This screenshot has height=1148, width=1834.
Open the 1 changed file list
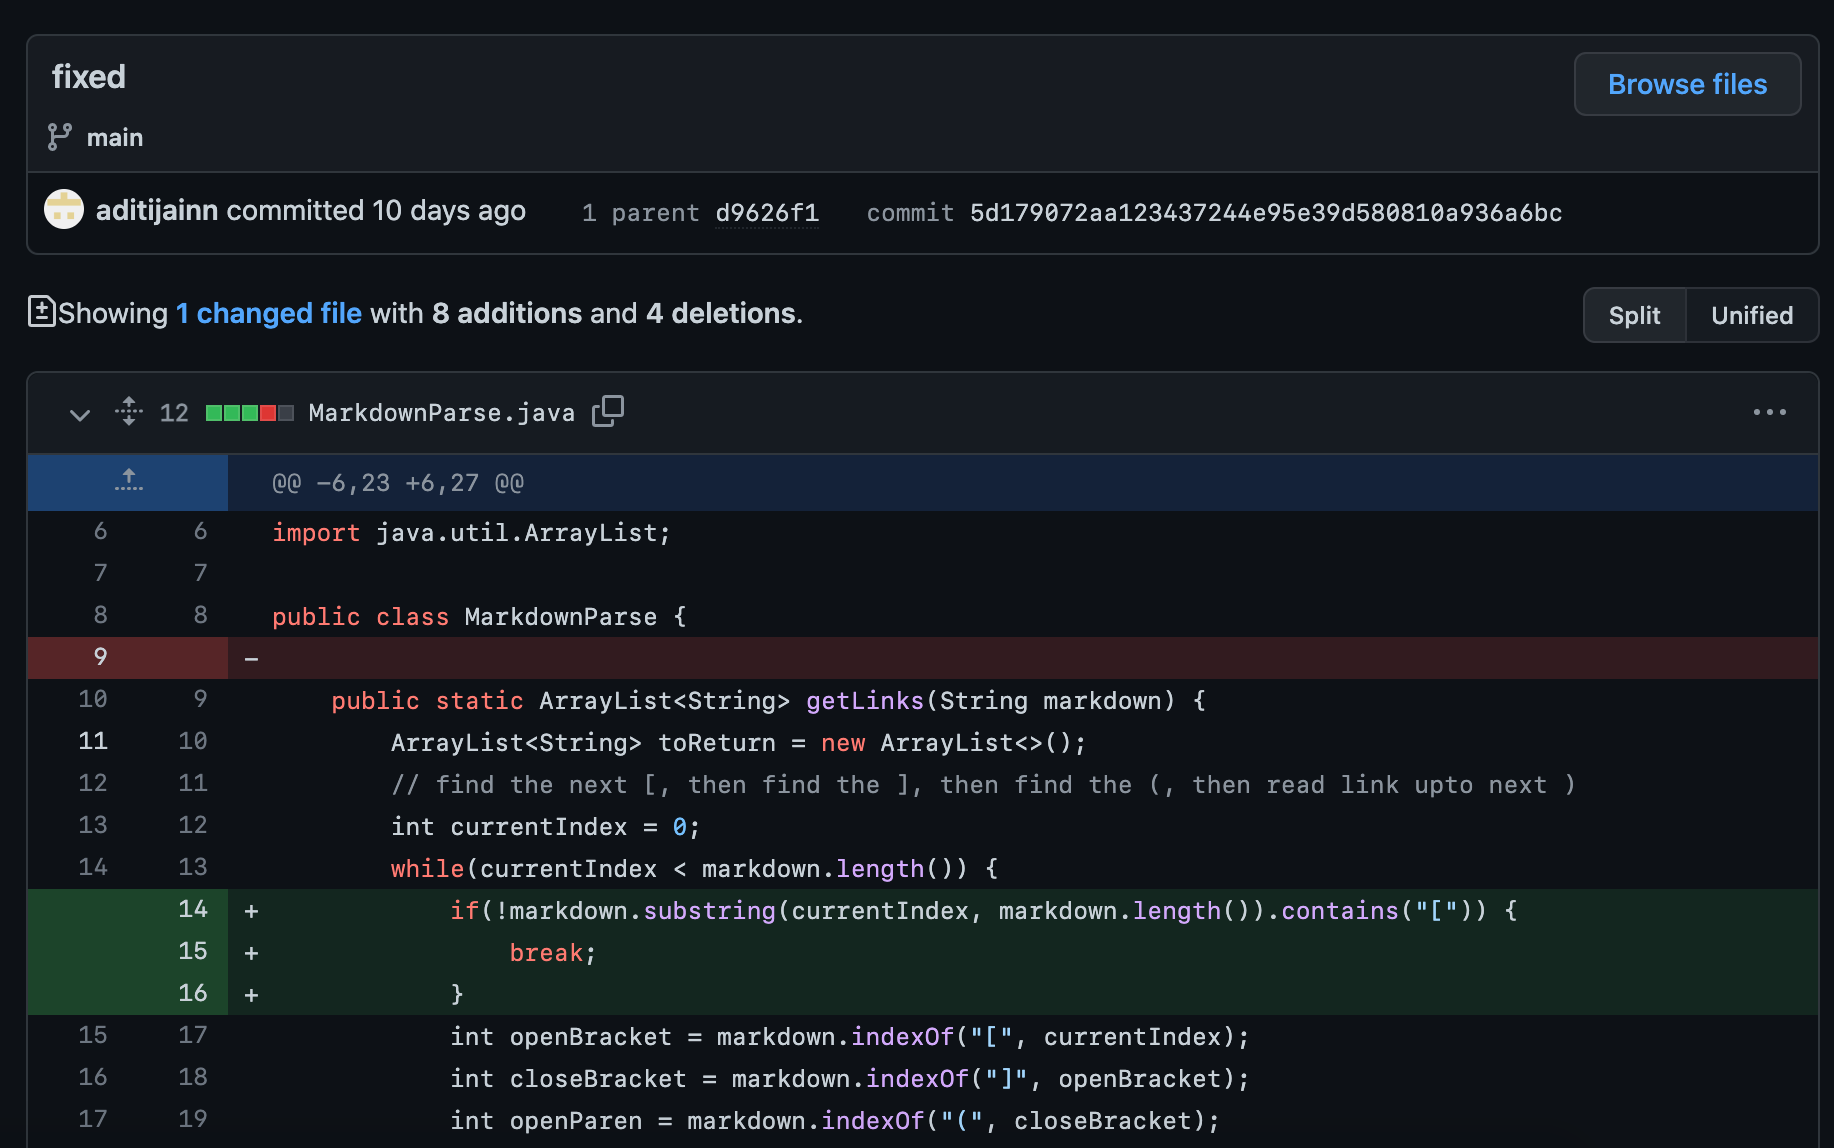click(269, 313)
